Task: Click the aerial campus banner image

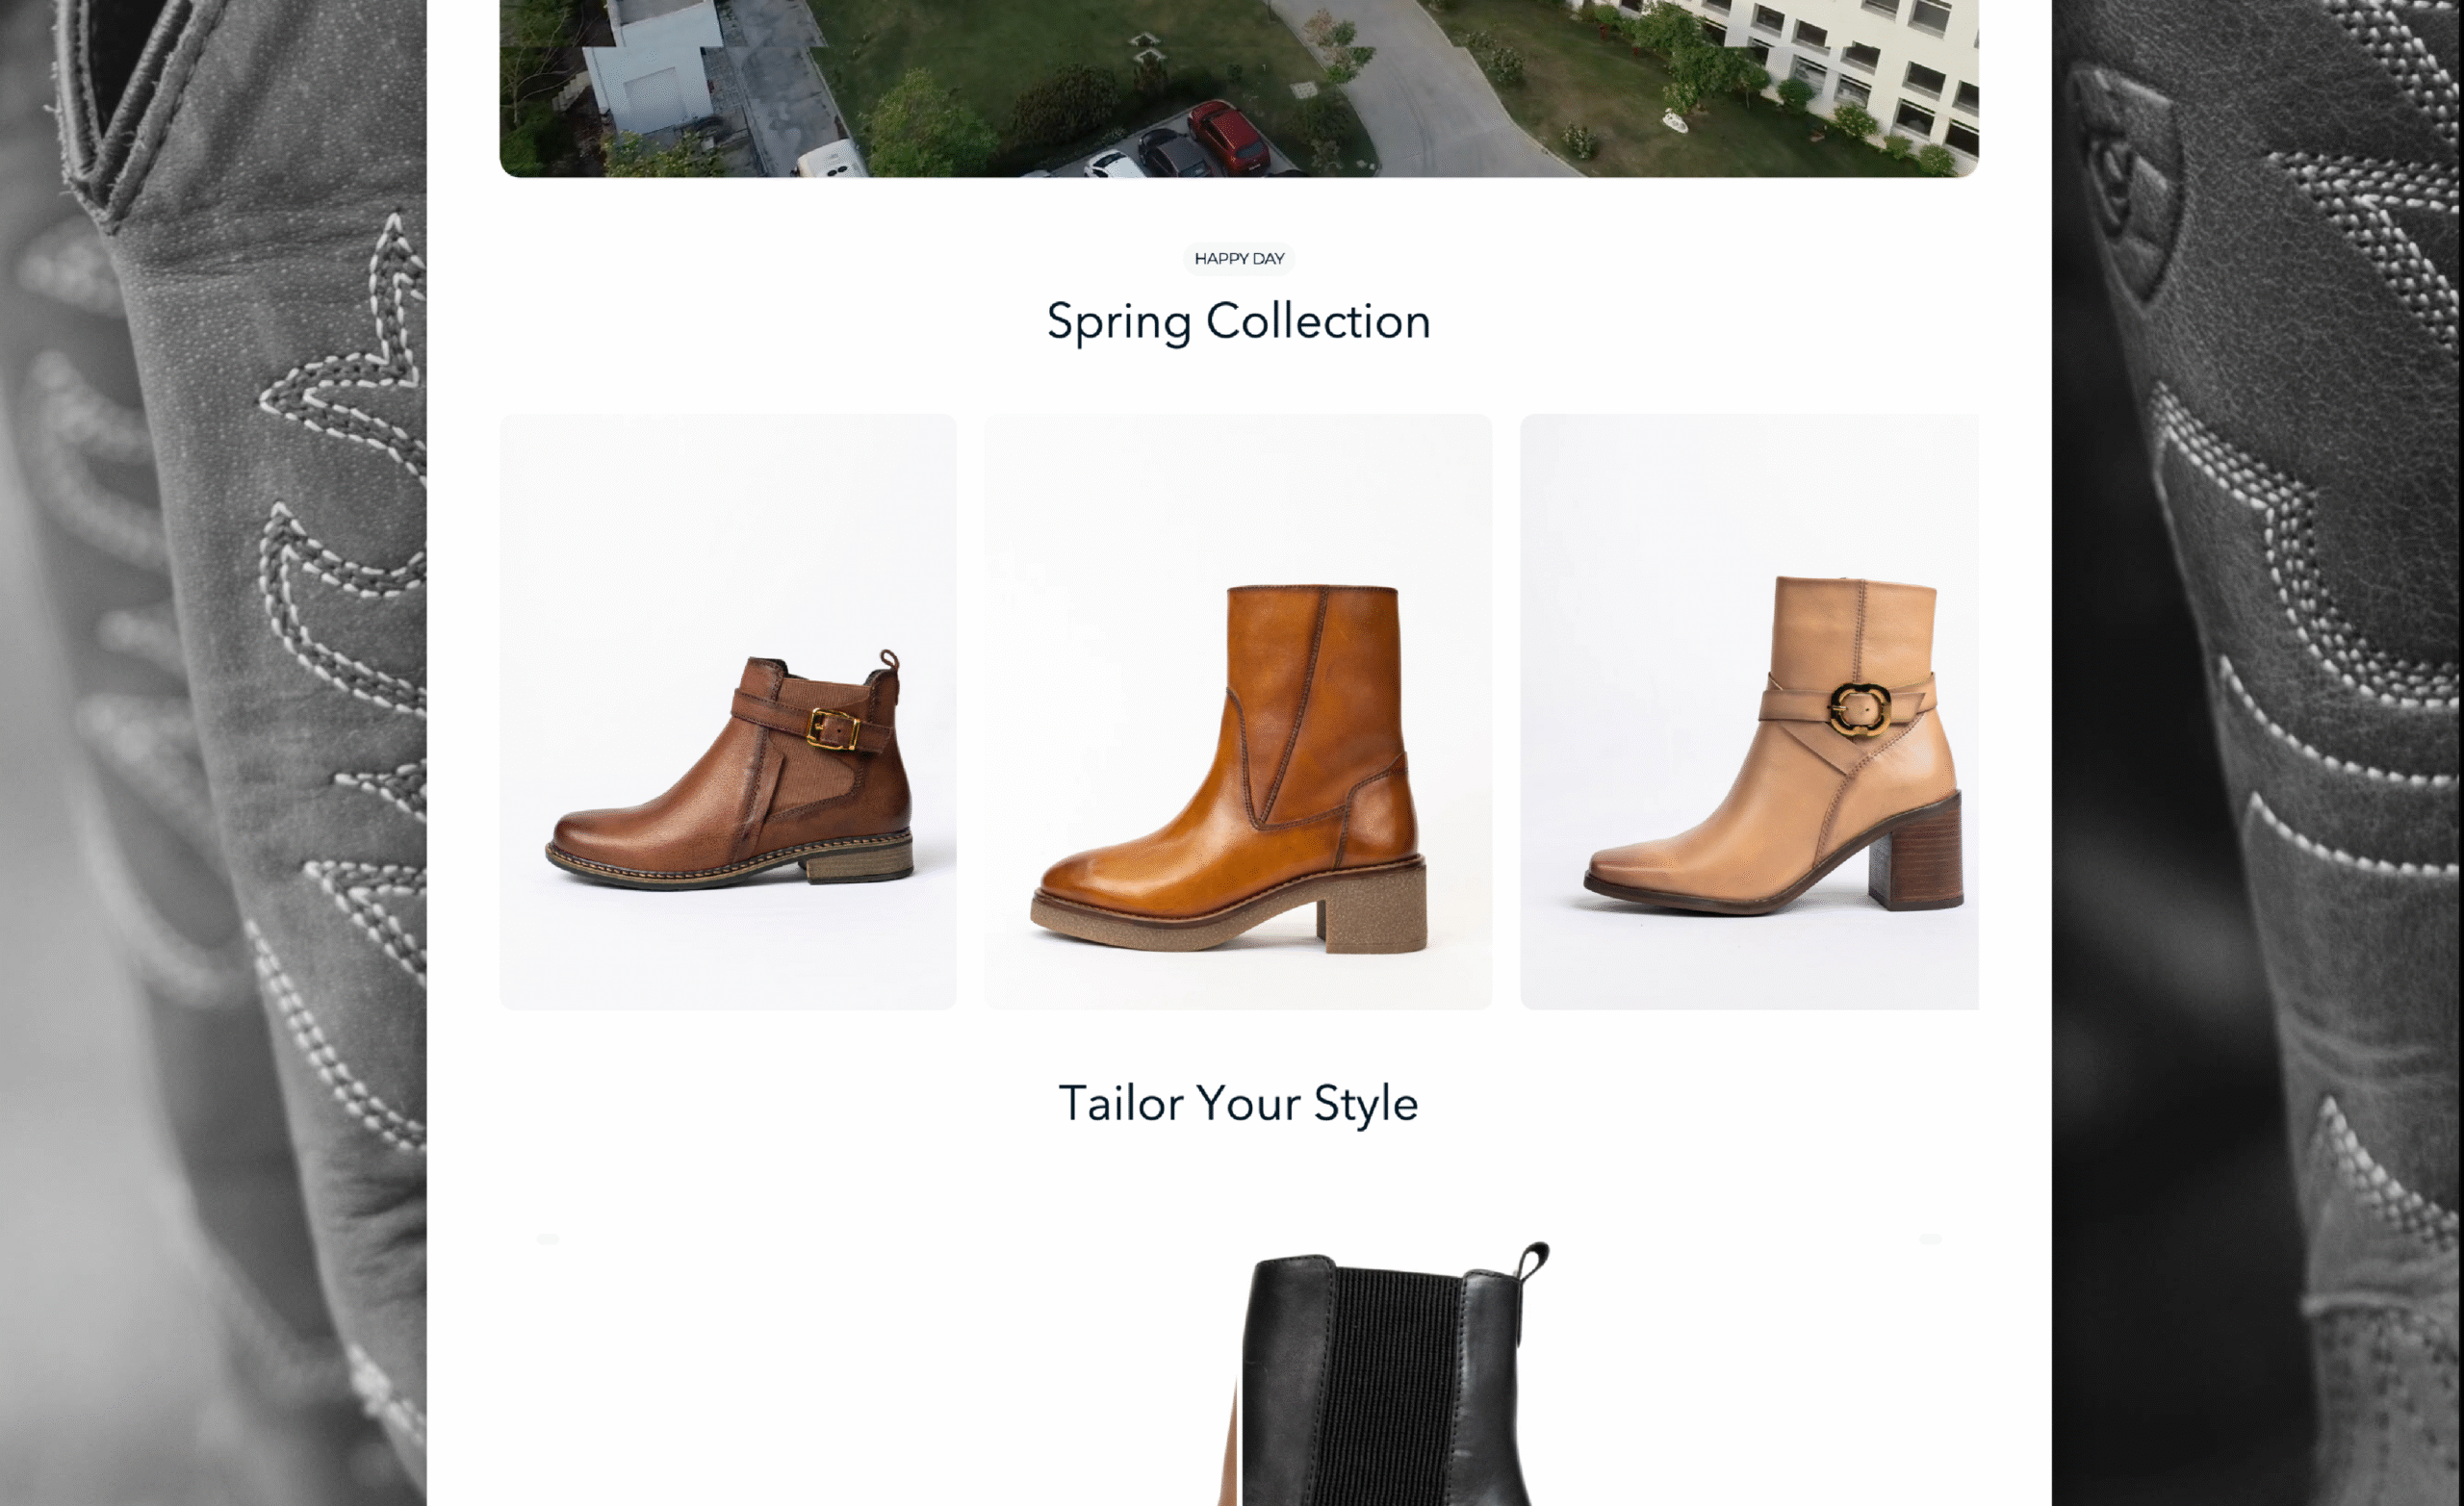Action: pos(1239,88)
